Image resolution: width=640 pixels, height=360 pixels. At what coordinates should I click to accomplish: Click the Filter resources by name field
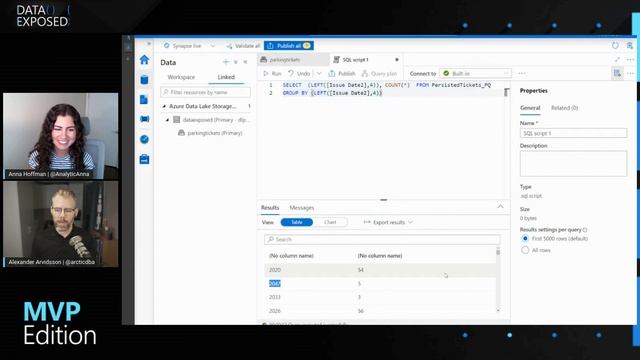(x=205, y=92)
